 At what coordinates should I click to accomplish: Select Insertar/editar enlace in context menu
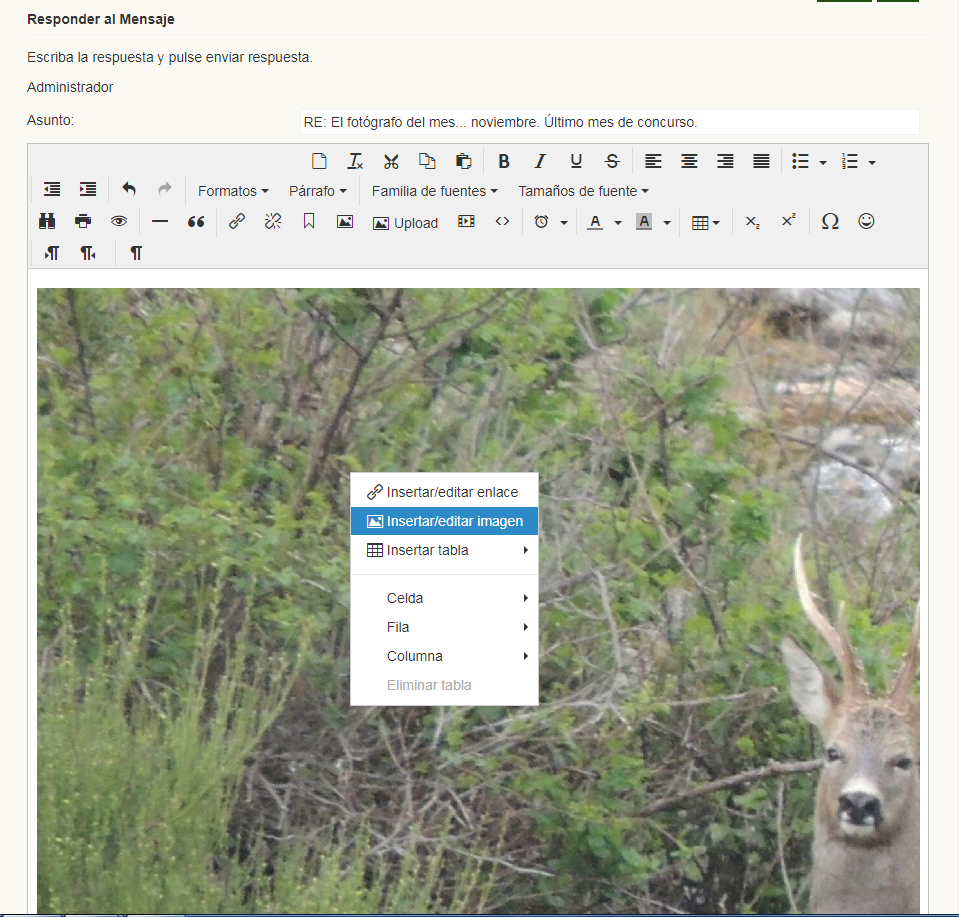pyautogui.click(x=444, y=492)
